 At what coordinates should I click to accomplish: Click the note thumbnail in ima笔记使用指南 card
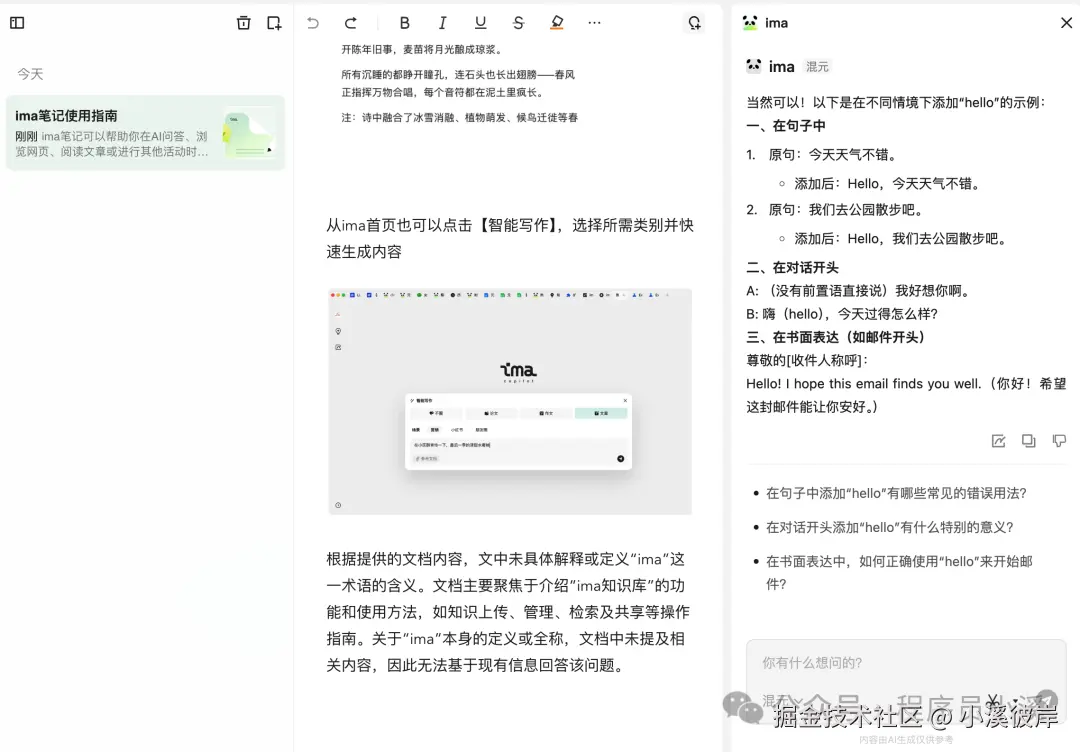point(249,133)
